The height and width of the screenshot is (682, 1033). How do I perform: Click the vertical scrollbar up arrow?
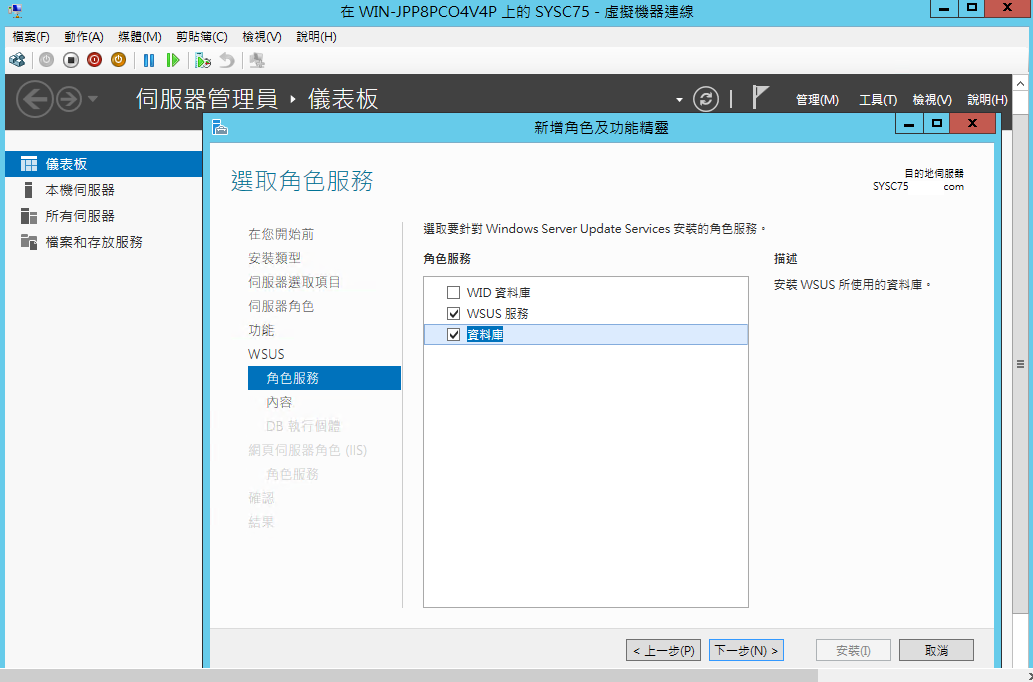click(x=1020, y=83)
